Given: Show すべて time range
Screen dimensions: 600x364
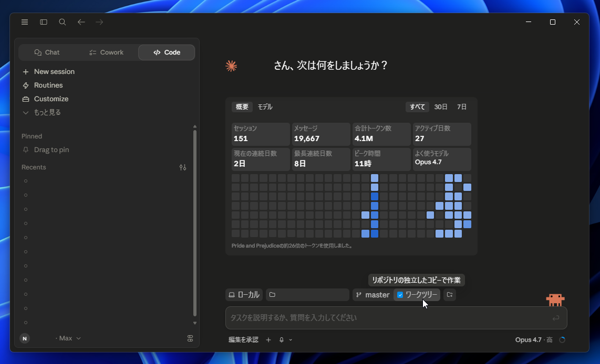Looking at the screenshot, I should (x=417, y=107).
